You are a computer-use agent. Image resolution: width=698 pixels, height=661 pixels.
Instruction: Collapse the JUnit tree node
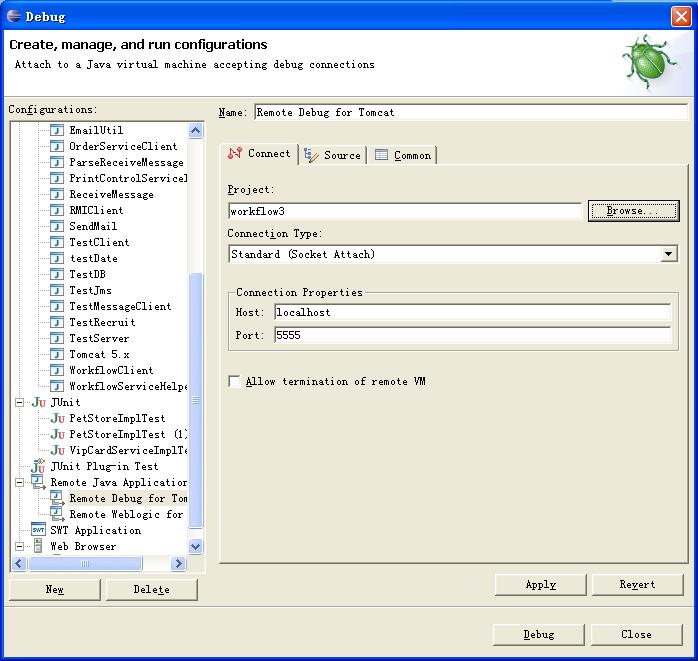point(20,402)
